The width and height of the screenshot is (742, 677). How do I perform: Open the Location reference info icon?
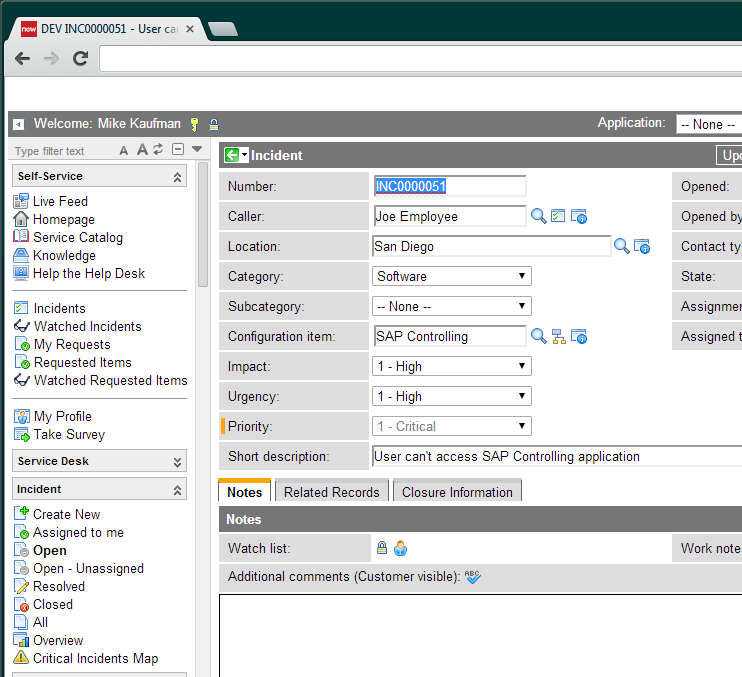642,246
